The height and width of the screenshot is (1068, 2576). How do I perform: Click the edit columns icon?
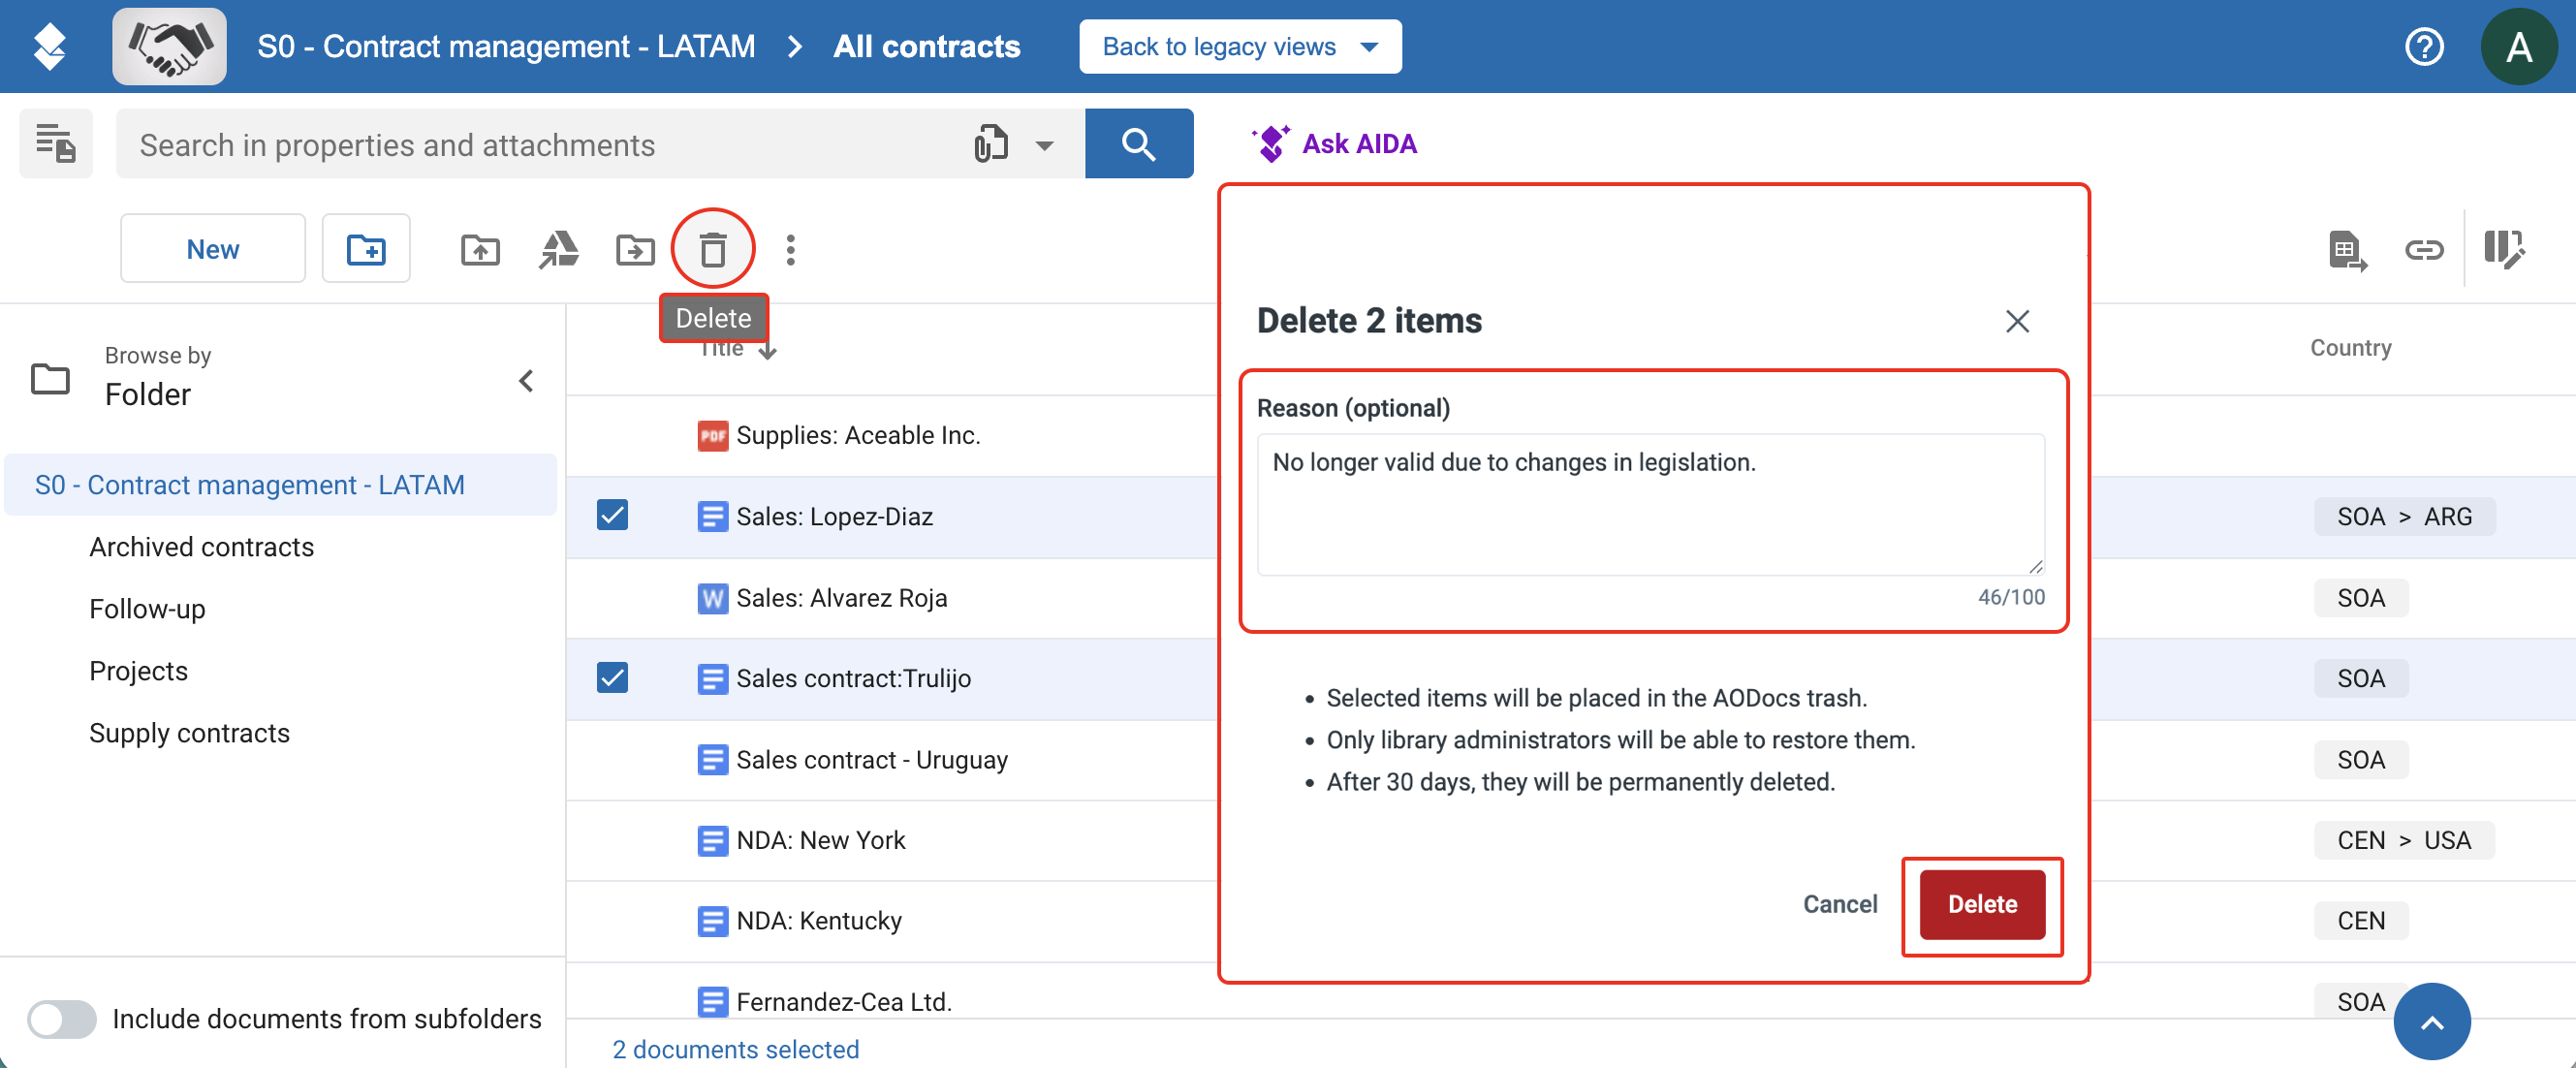[x=2504, y=249]
